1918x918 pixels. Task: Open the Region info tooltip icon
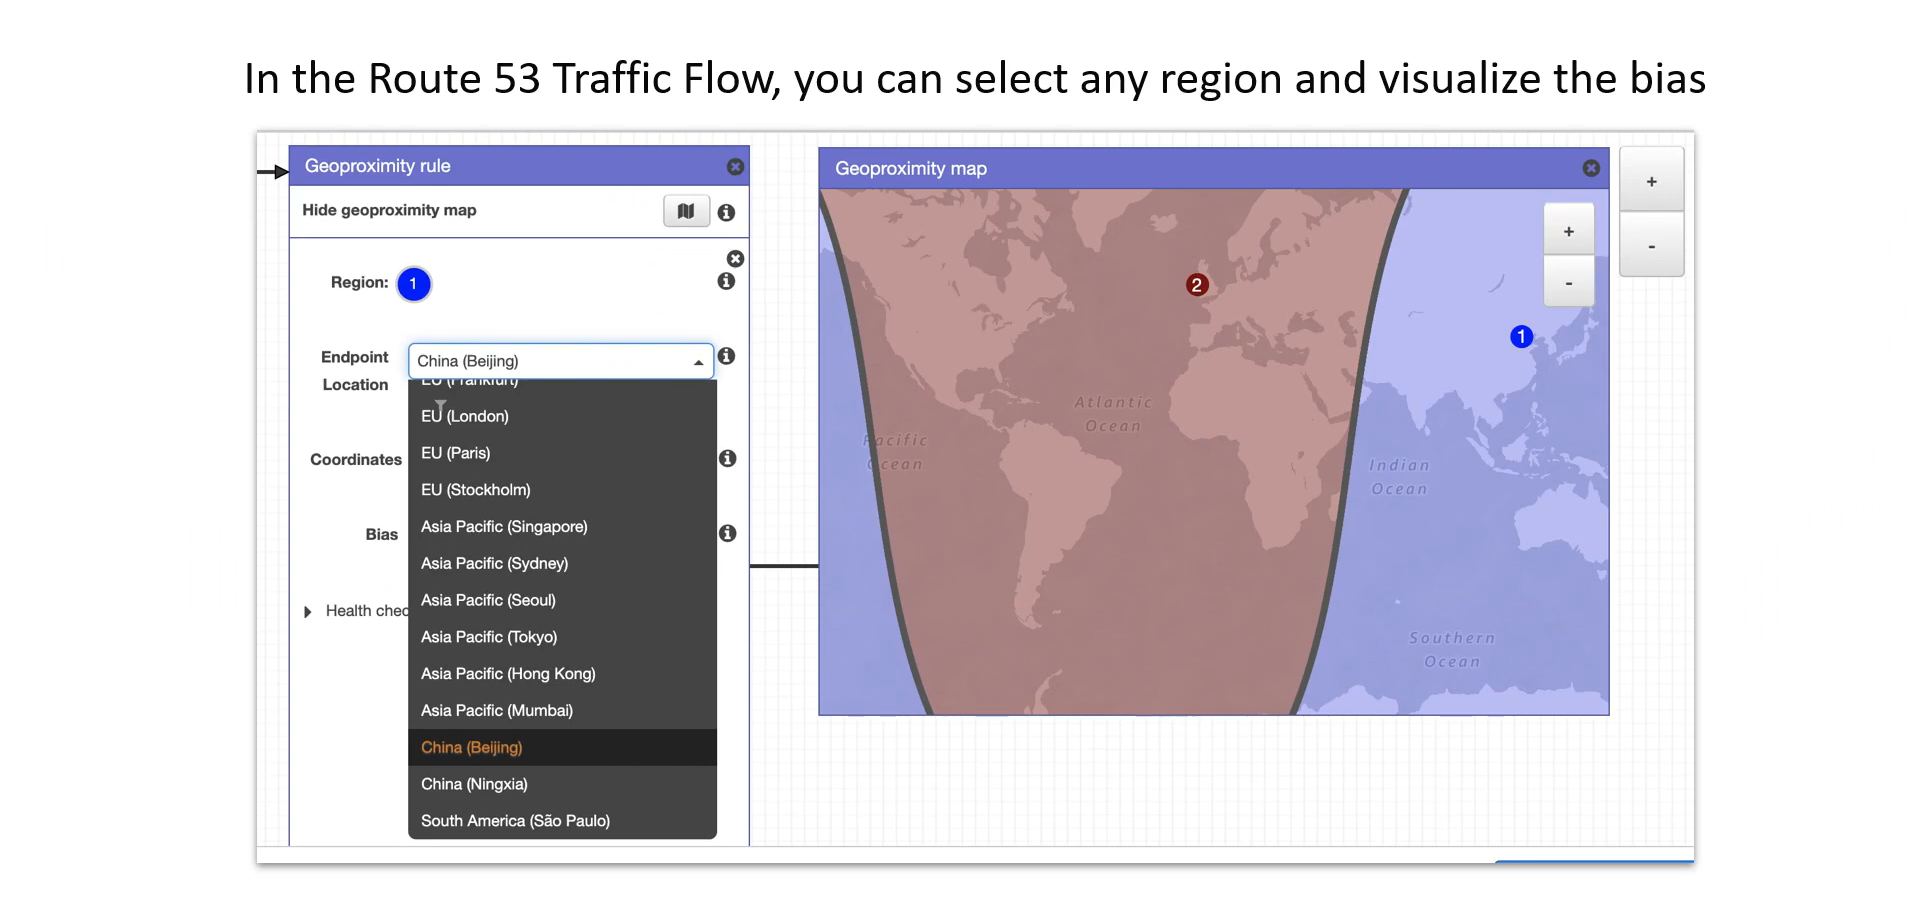pos(727,281)
